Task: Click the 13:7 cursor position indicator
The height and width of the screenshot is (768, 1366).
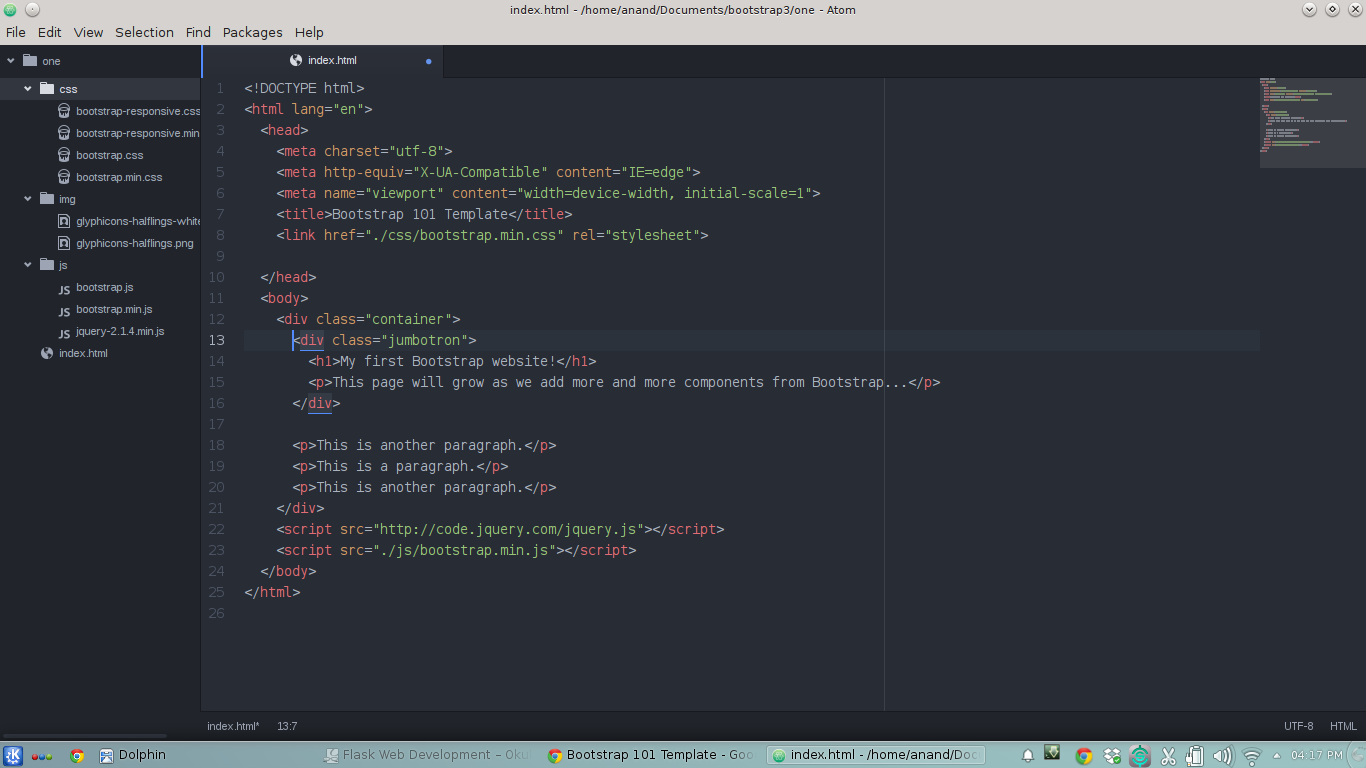Action: click(287, 726)
